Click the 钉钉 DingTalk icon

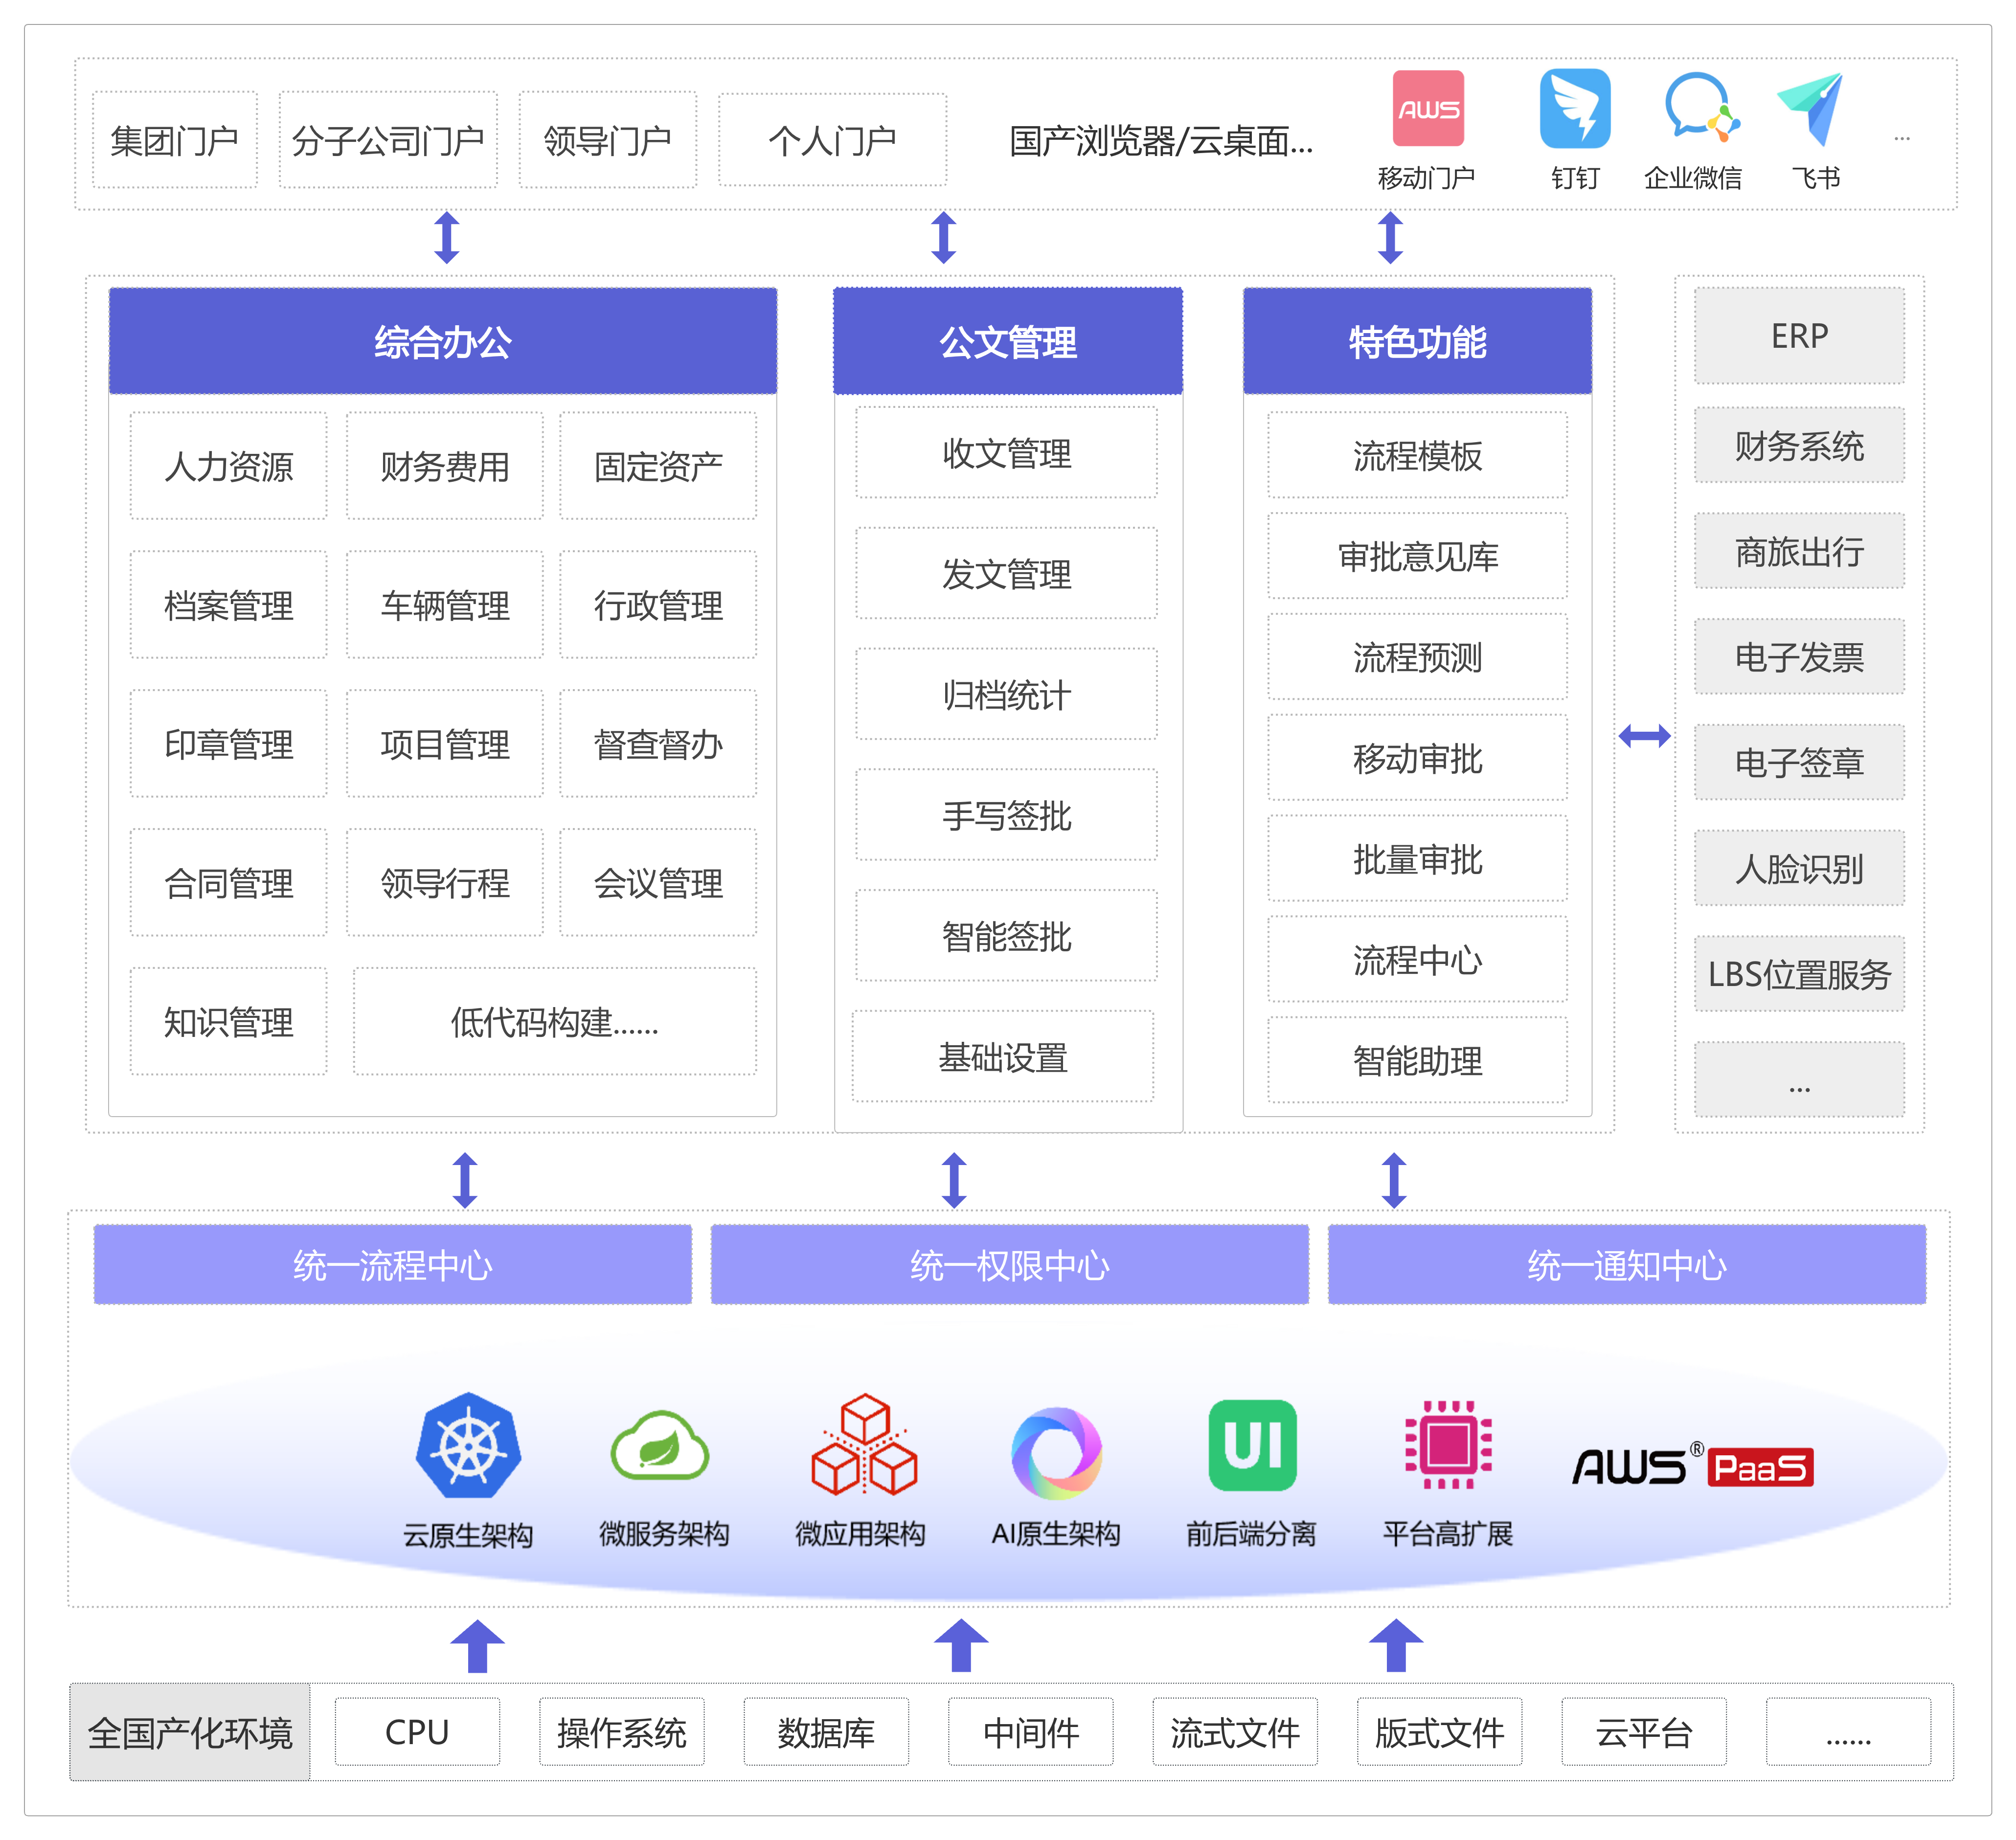(x=1575, y=108)
